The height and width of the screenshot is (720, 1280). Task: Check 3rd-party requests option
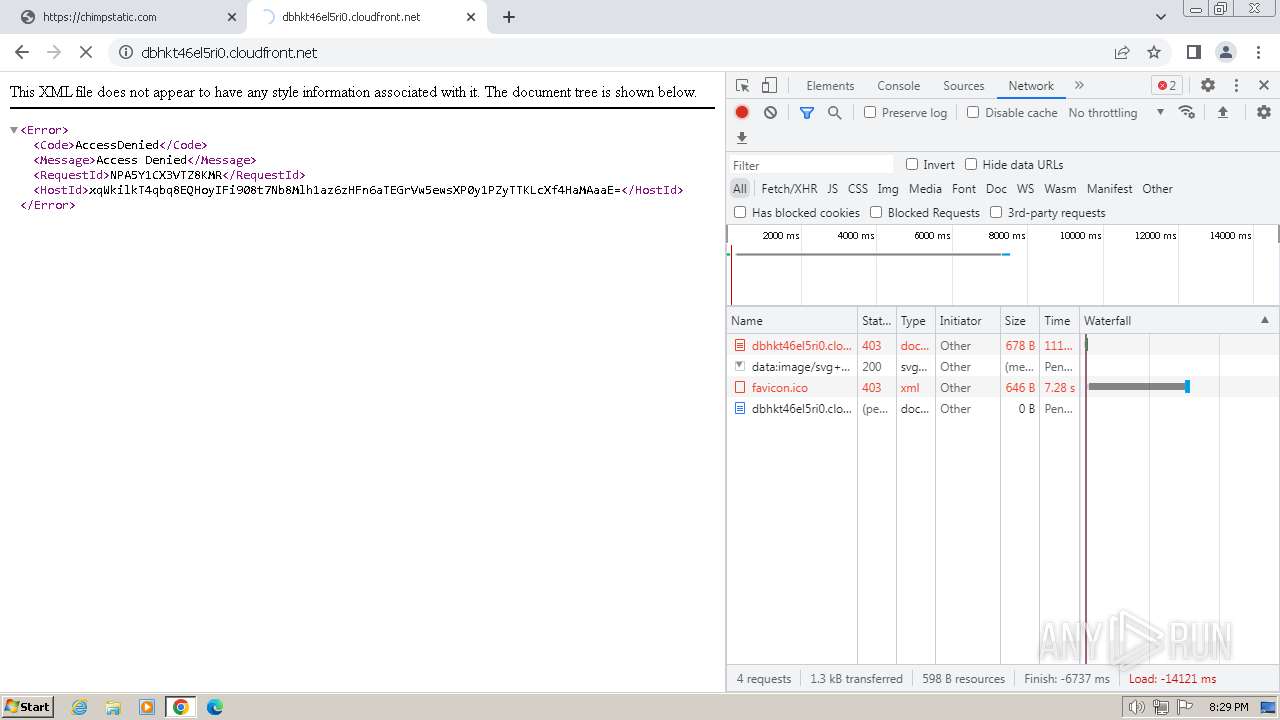click(x=996, y=212)
